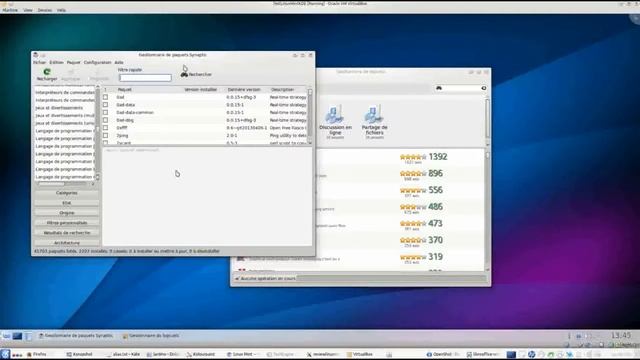Screen dimensions: 640x360
Task: Click the État filter button
Action: tap(67, 203)
